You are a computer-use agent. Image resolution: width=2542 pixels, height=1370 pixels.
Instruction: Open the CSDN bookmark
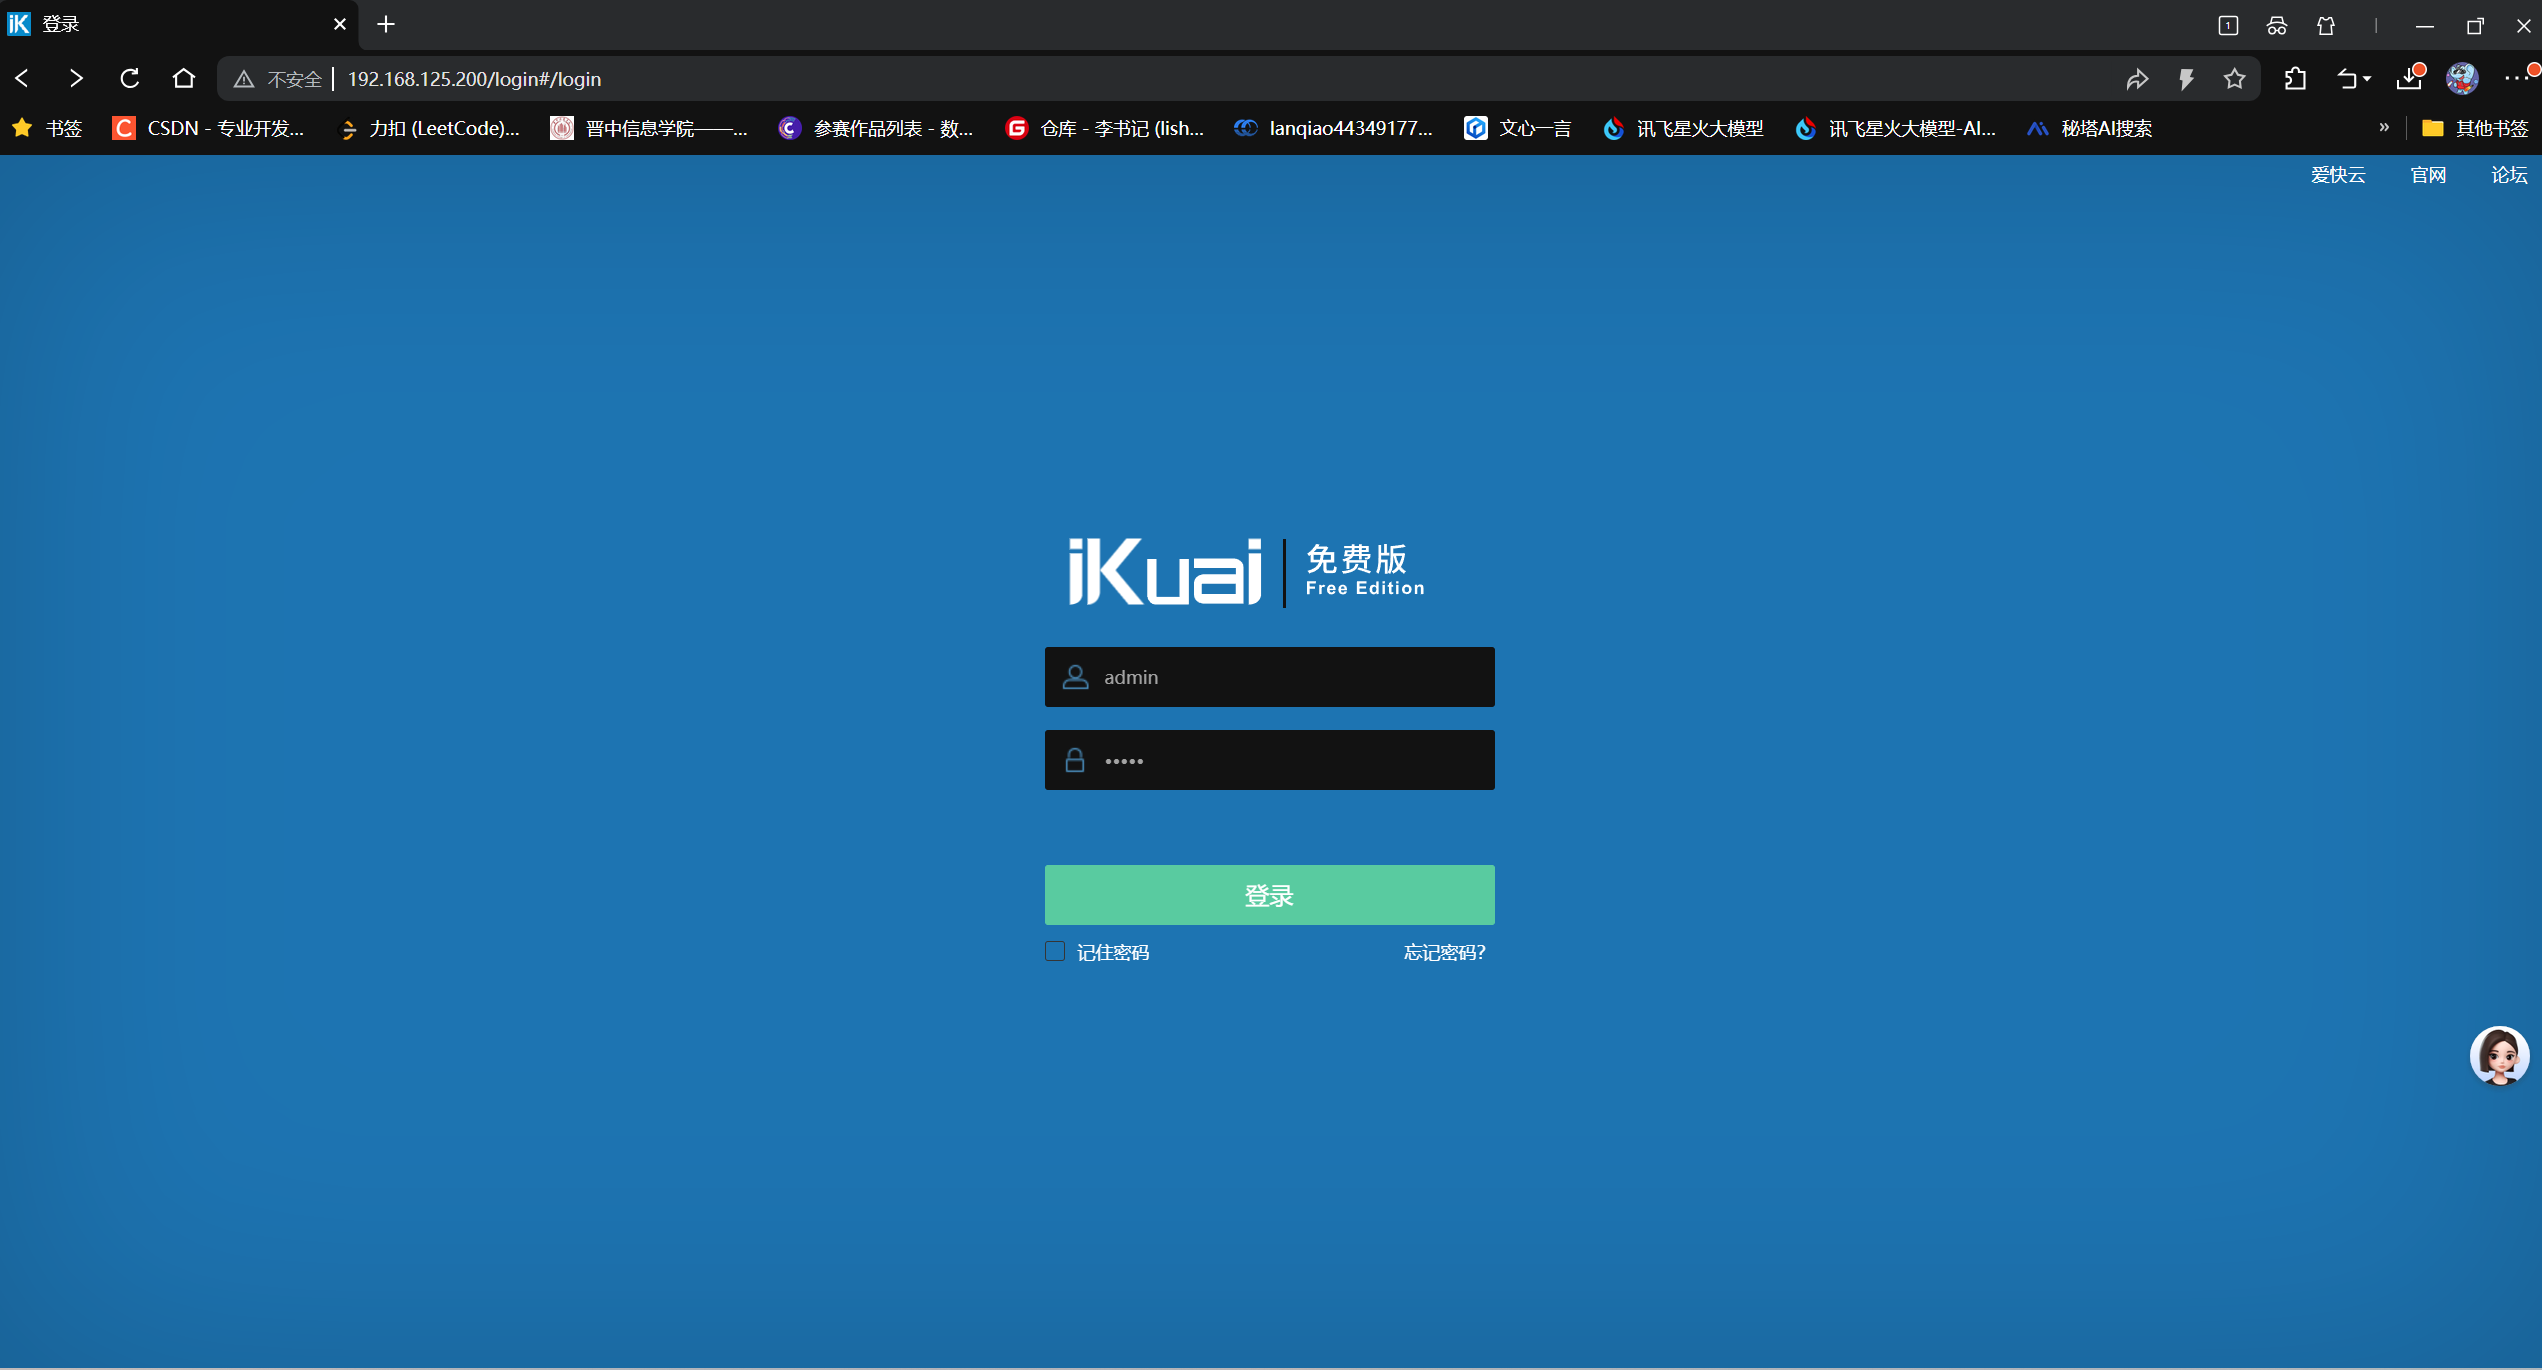pyautogui.click(x=208, y=128)
